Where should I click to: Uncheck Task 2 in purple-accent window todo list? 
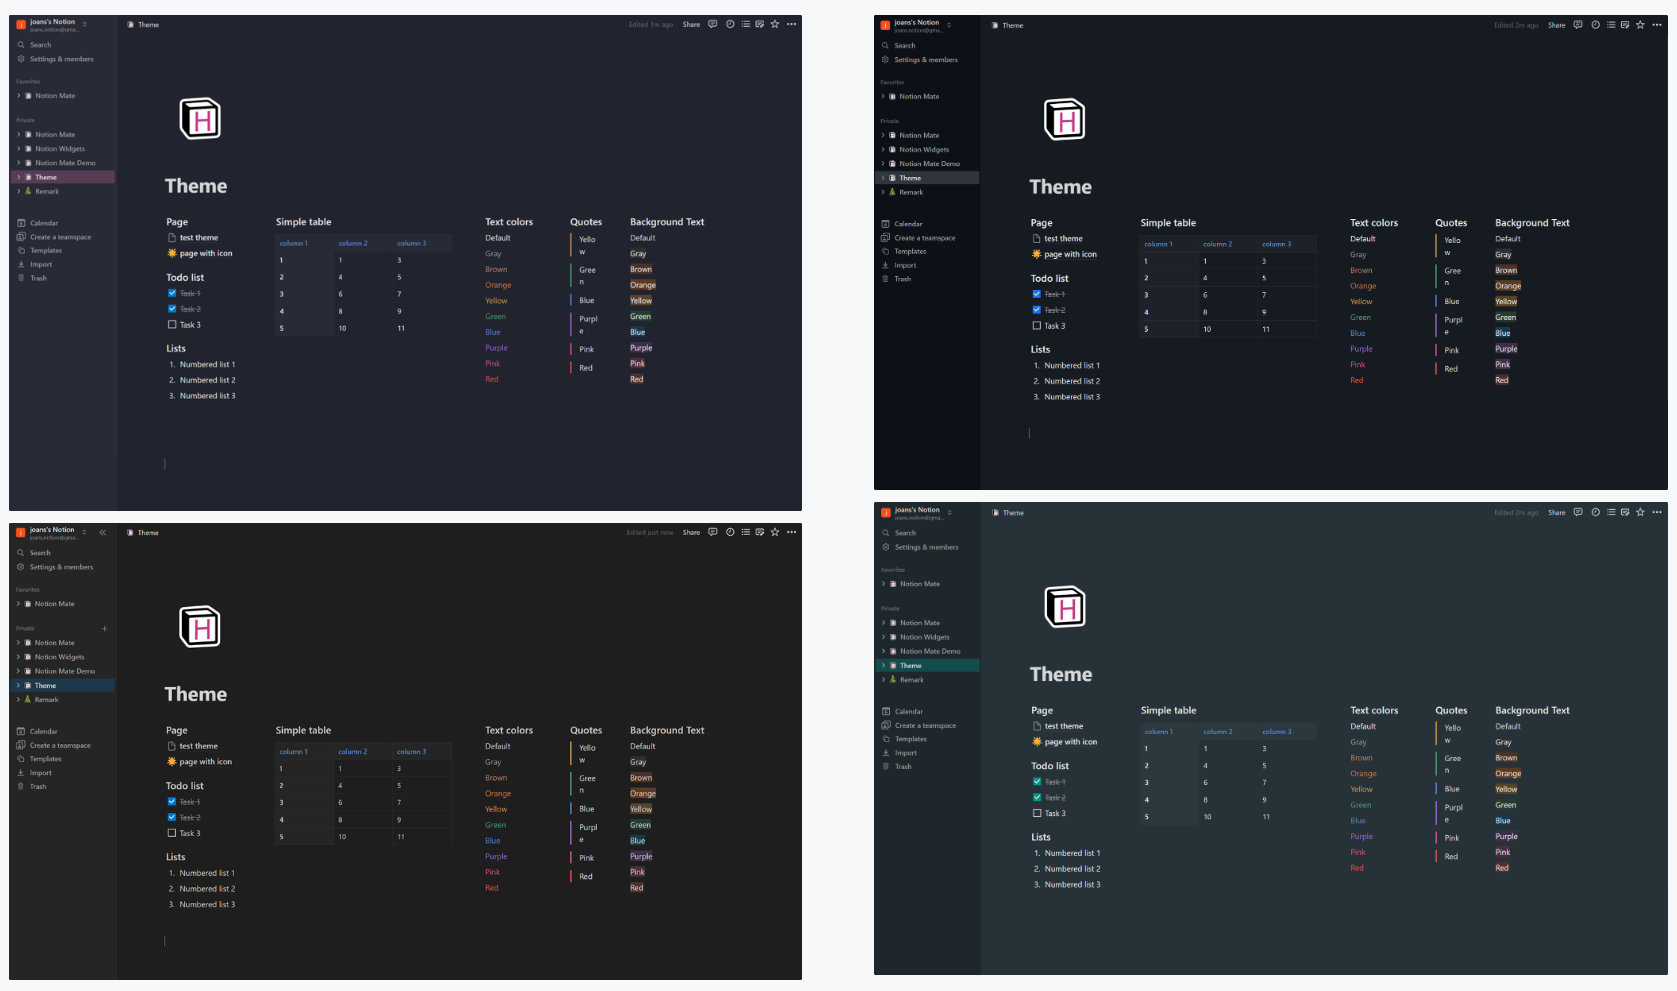[x=172, y=309]
